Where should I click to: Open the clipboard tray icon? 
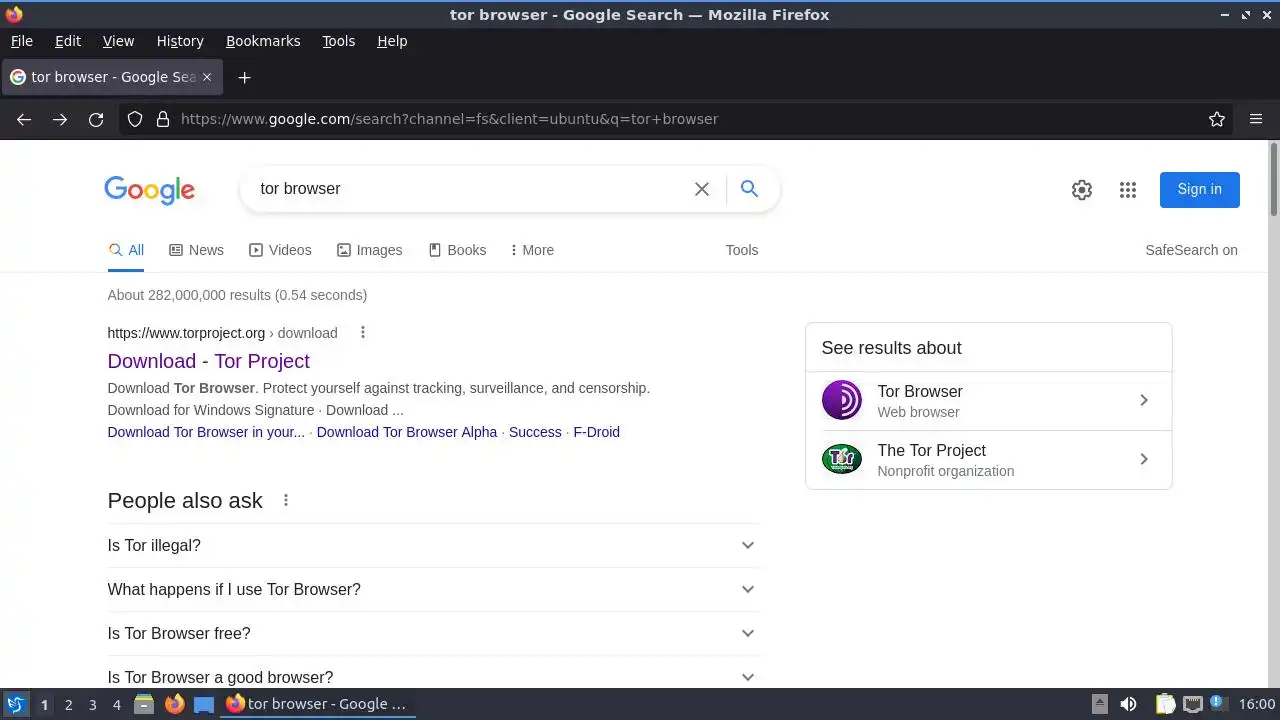(x=1166, y=704)
